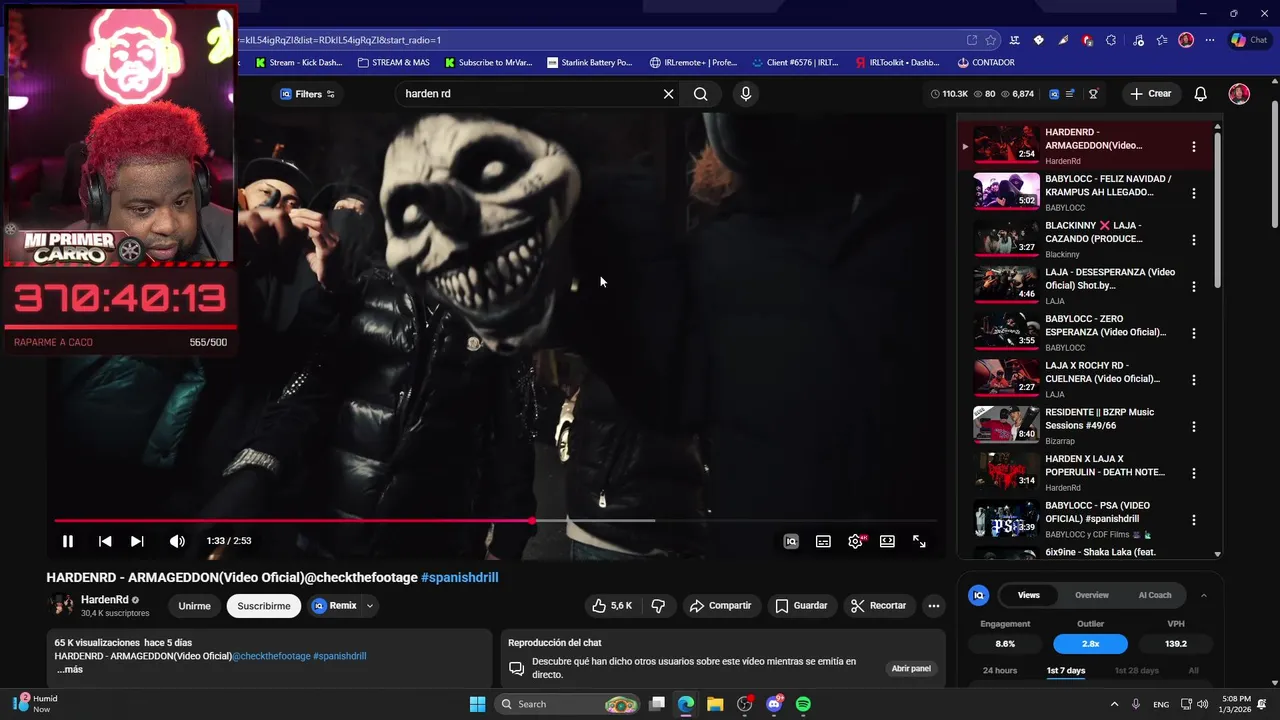Image resolution: width=1280 pixels, height=720 pixels.
Task: Subscribe using the Suscribirme button
Action: click(264, 606)
